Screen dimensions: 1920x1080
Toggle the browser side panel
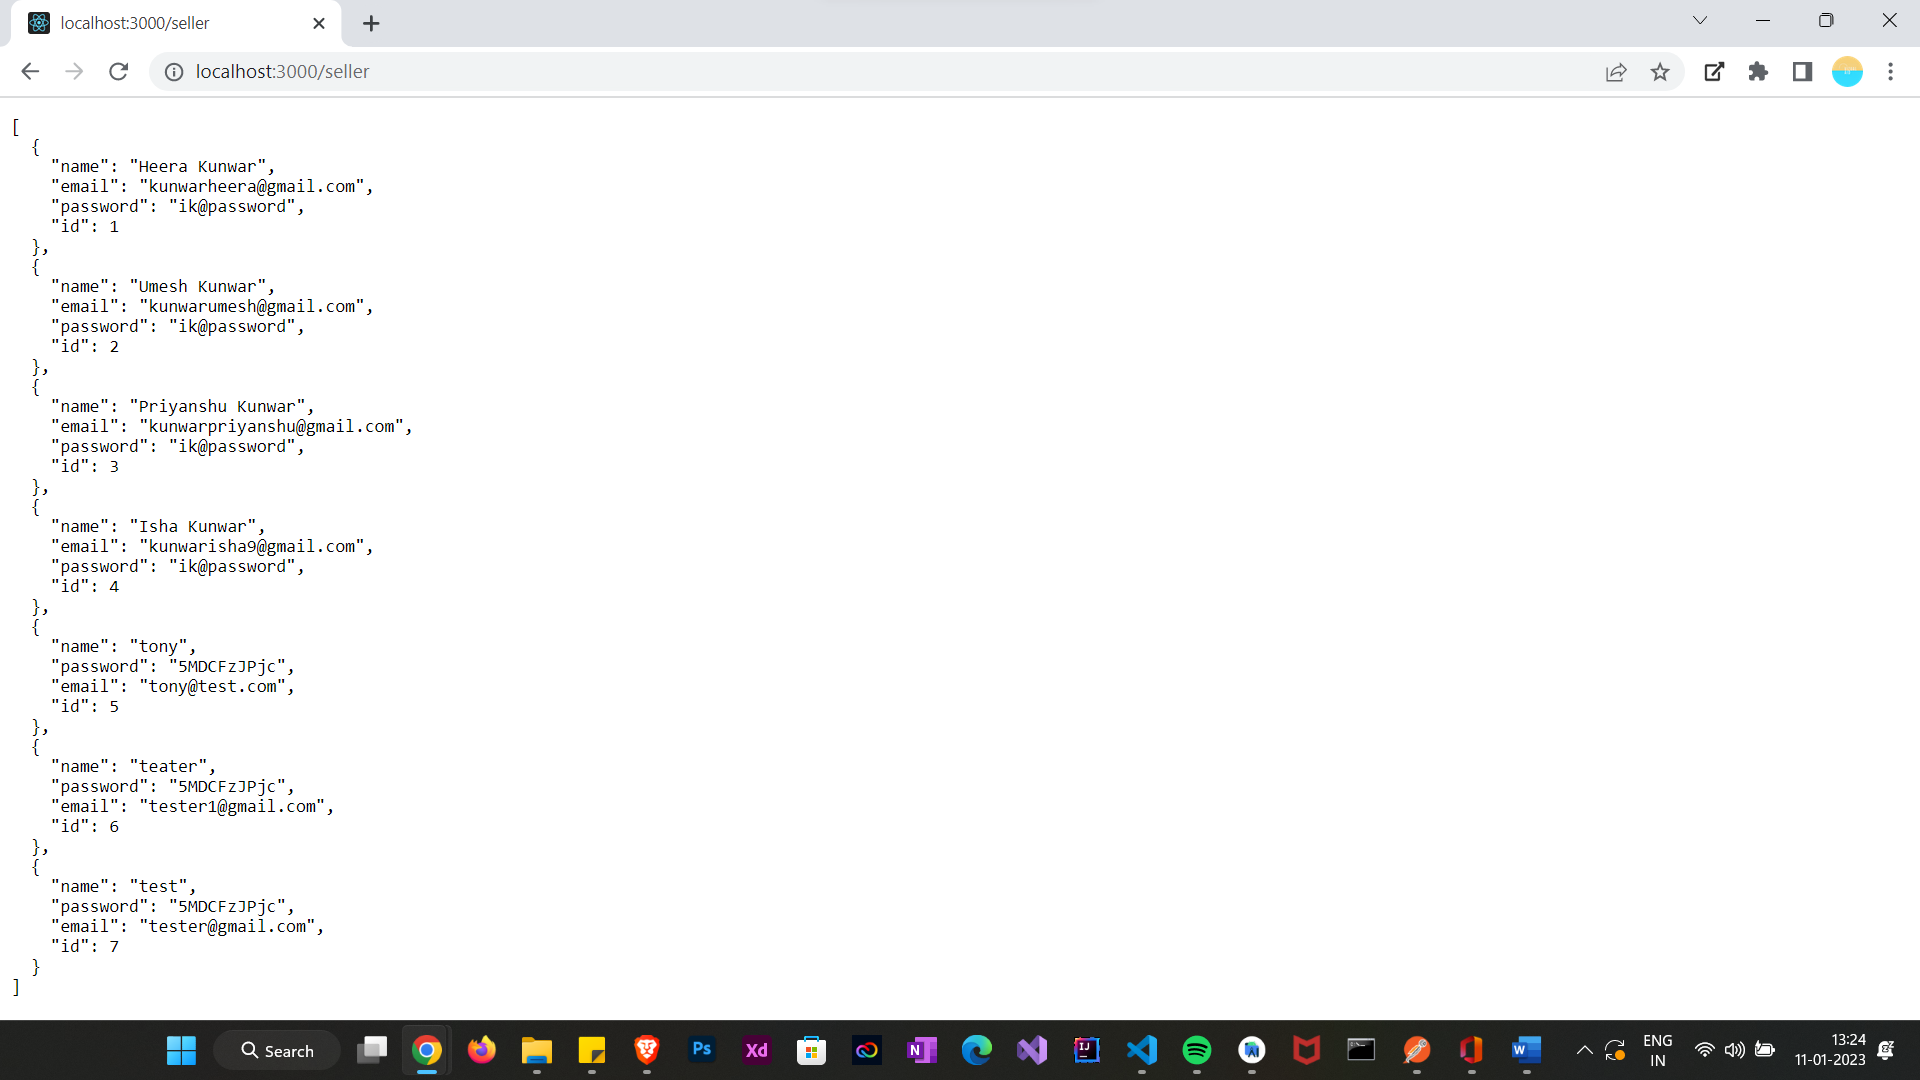(1802, 71)
